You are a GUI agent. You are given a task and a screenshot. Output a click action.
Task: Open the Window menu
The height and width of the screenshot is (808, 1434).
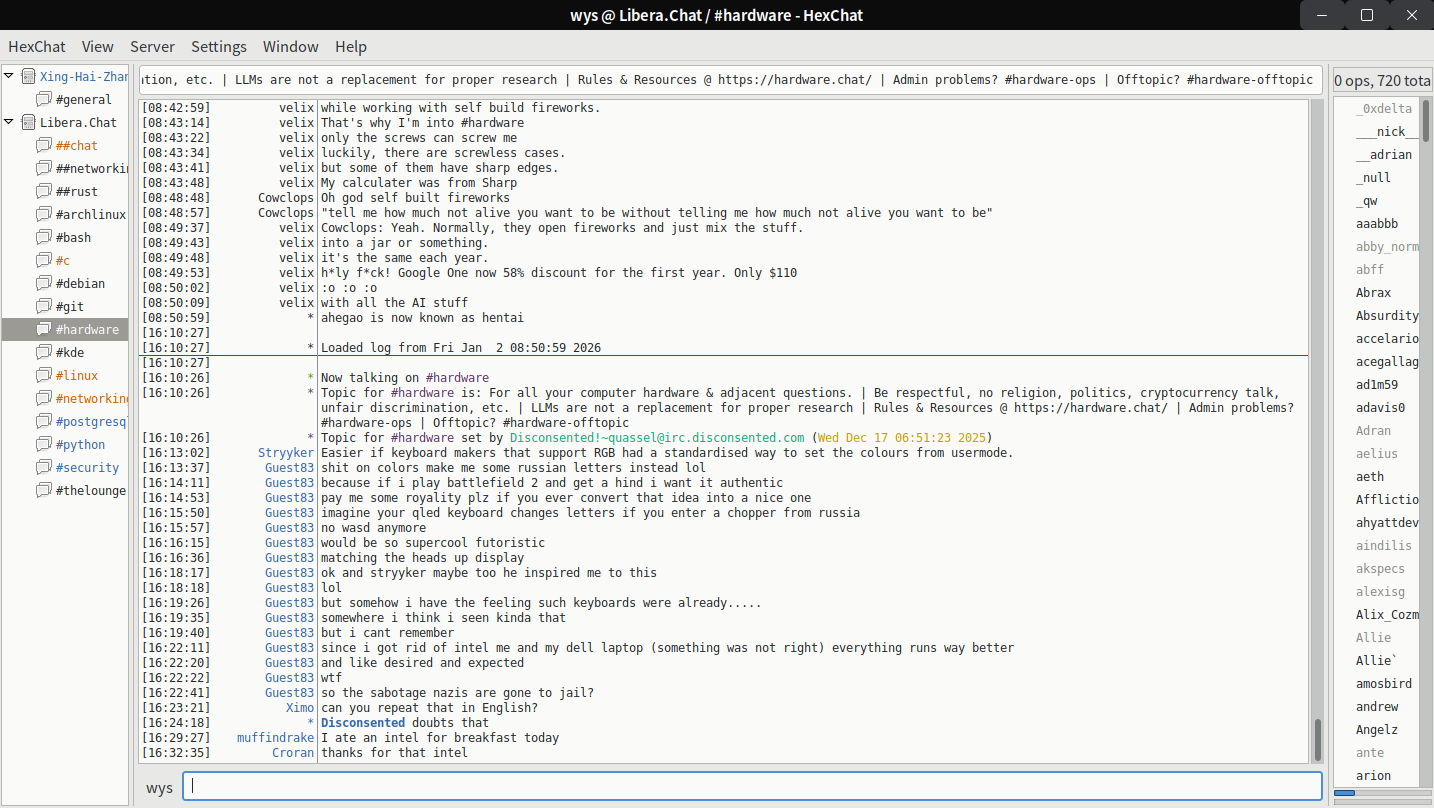pos(290,46)
